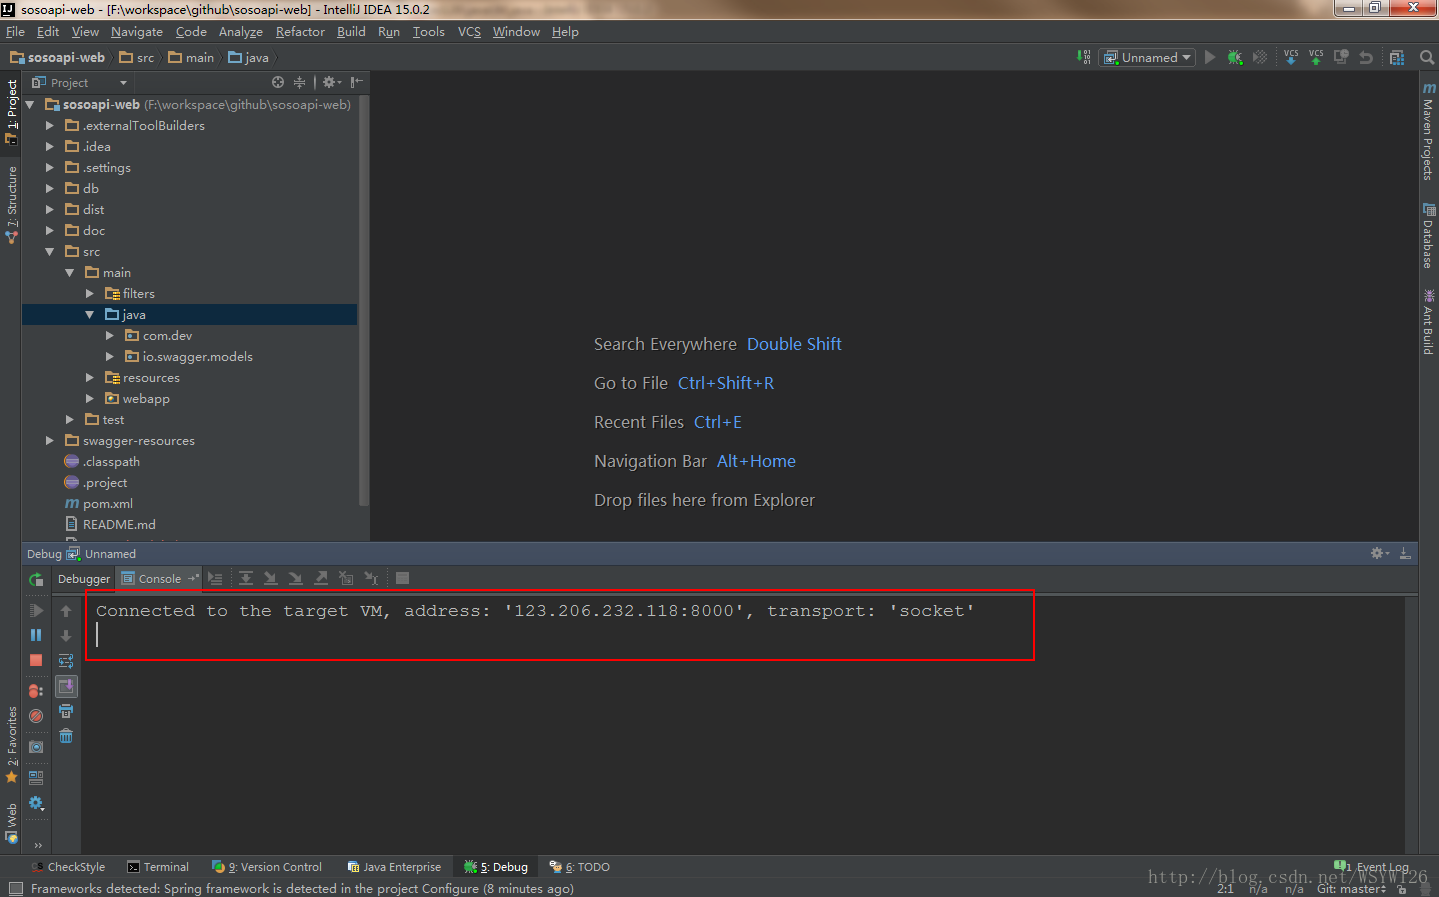
Task: Click the Get thread dump camera icon
Action: click(36, 747)
